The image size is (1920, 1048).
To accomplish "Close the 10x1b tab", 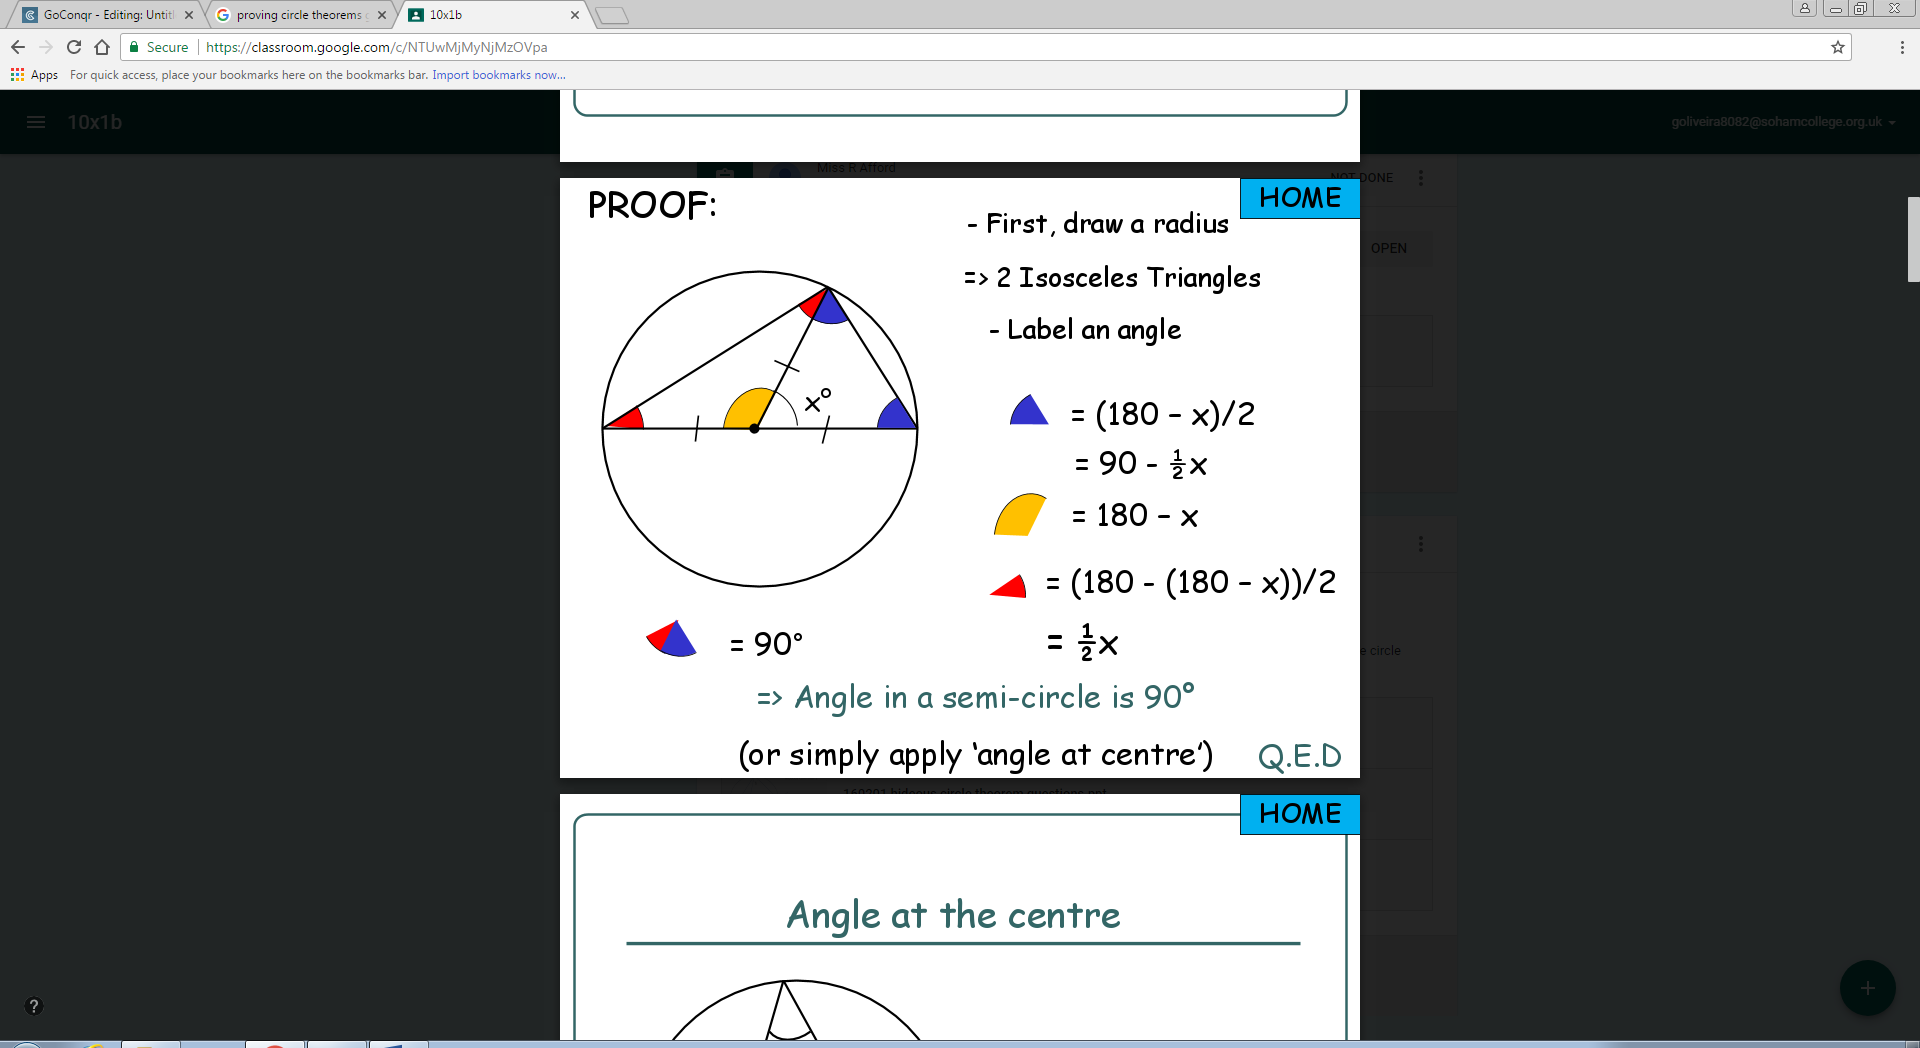I will [575, 15].
